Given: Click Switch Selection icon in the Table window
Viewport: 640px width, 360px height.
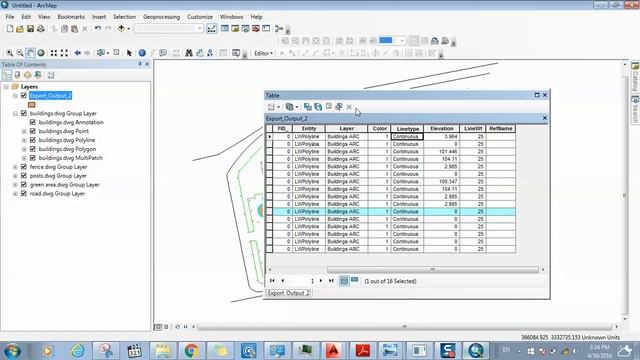Looking at the screenshot, I should (x=318, y=107).
